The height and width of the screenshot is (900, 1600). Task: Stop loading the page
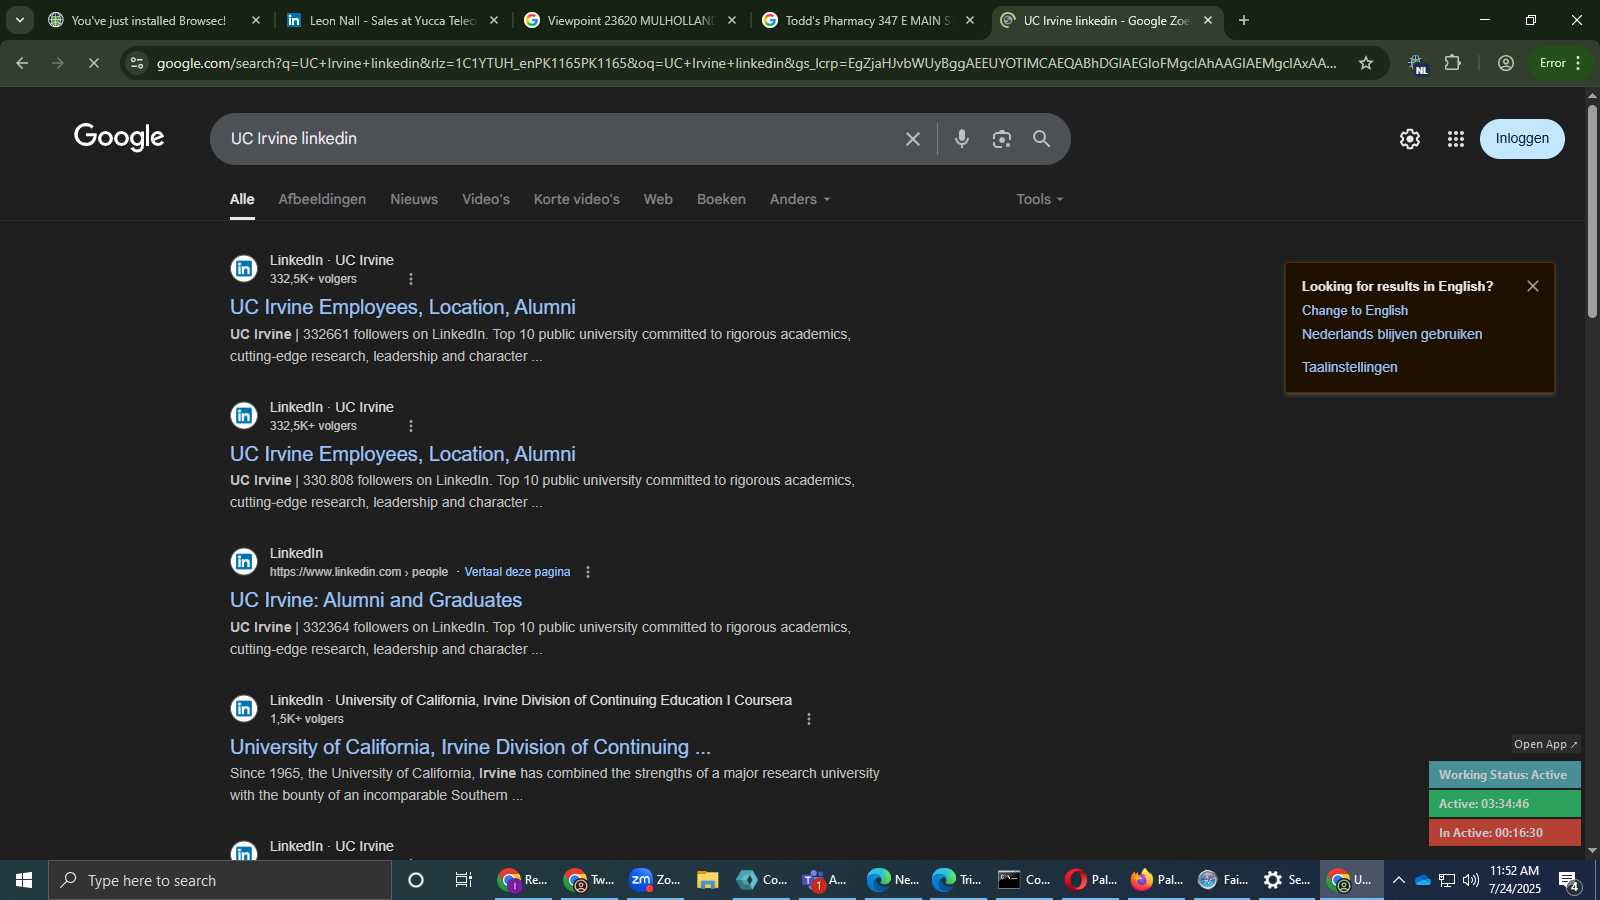point(93,63)
